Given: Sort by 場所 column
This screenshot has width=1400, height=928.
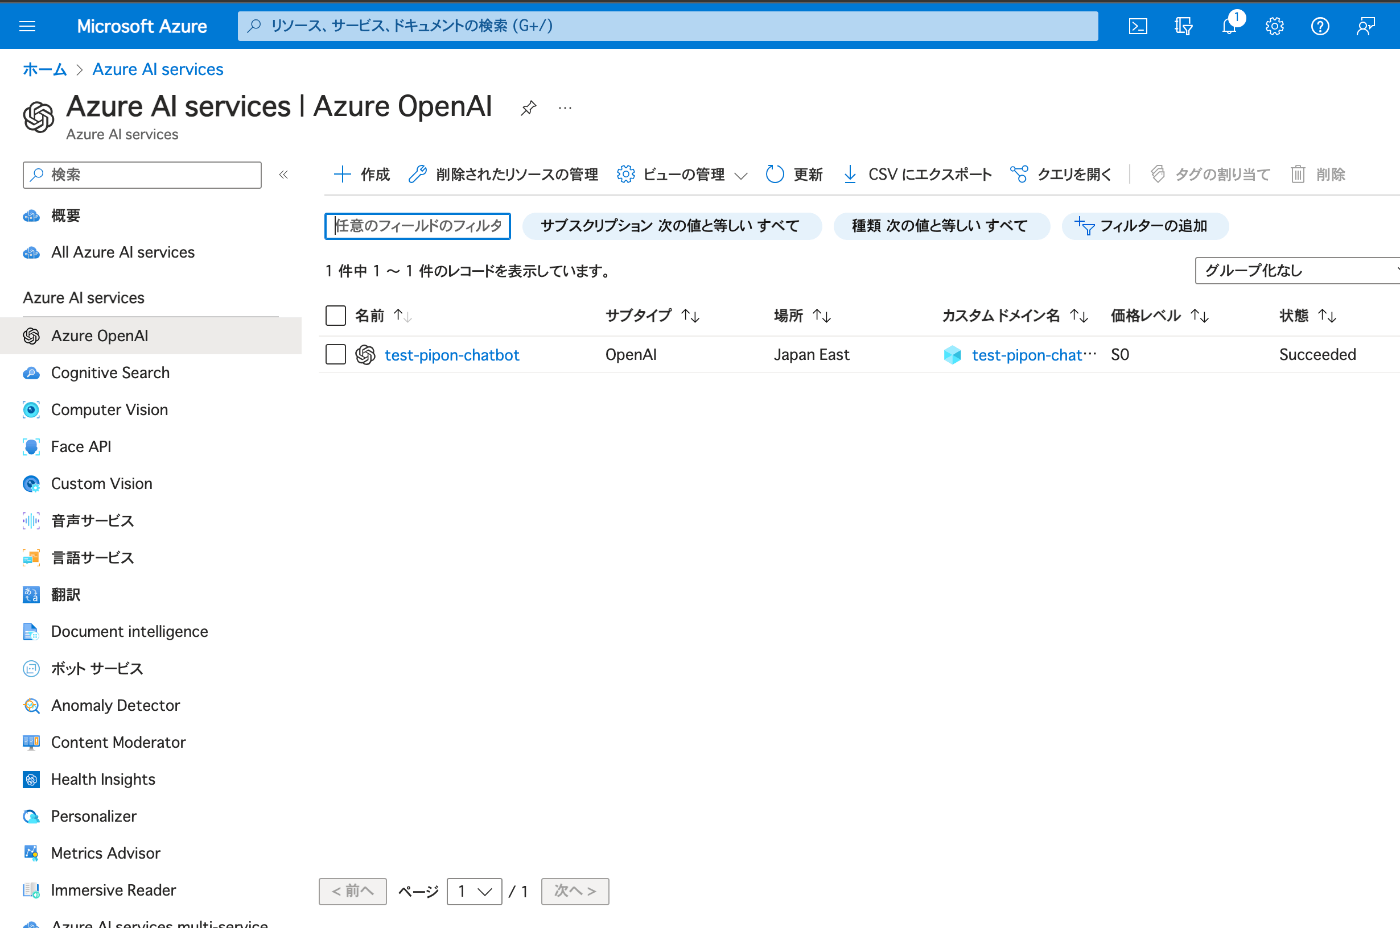Looking at the screenshot, I should coord(803,316).
